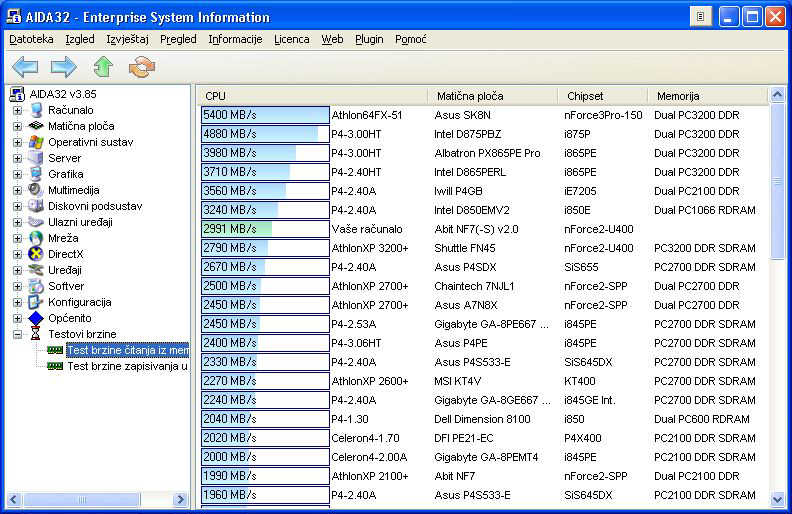Screen dimensions: 792x514
Task: Click the forward arrow toolbar icon
Action: point(64,67)
